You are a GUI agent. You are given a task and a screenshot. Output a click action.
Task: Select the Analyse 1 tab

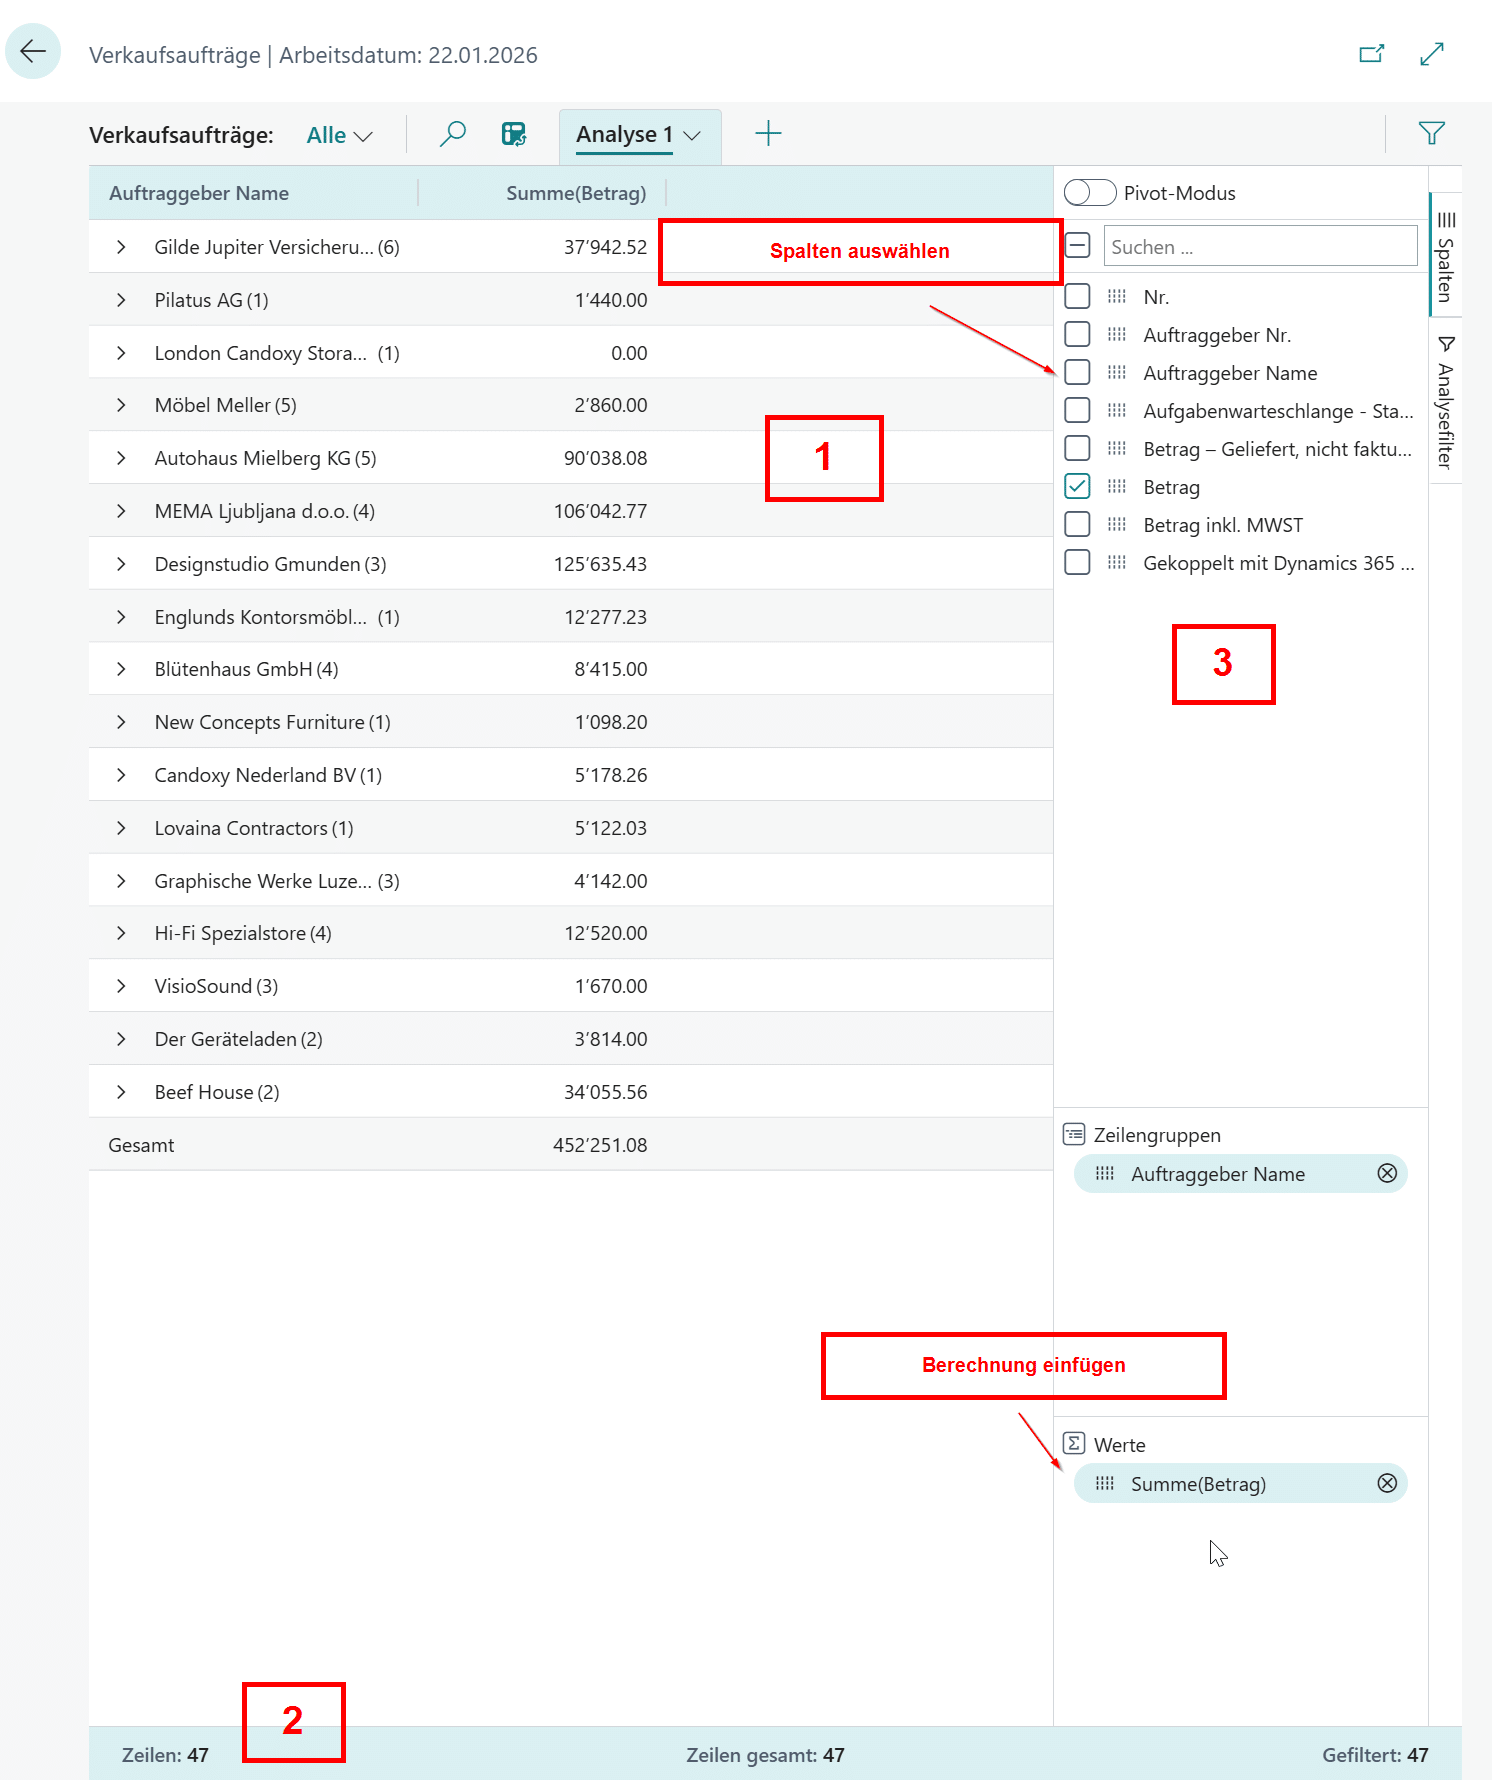click(x=624, y=135)
